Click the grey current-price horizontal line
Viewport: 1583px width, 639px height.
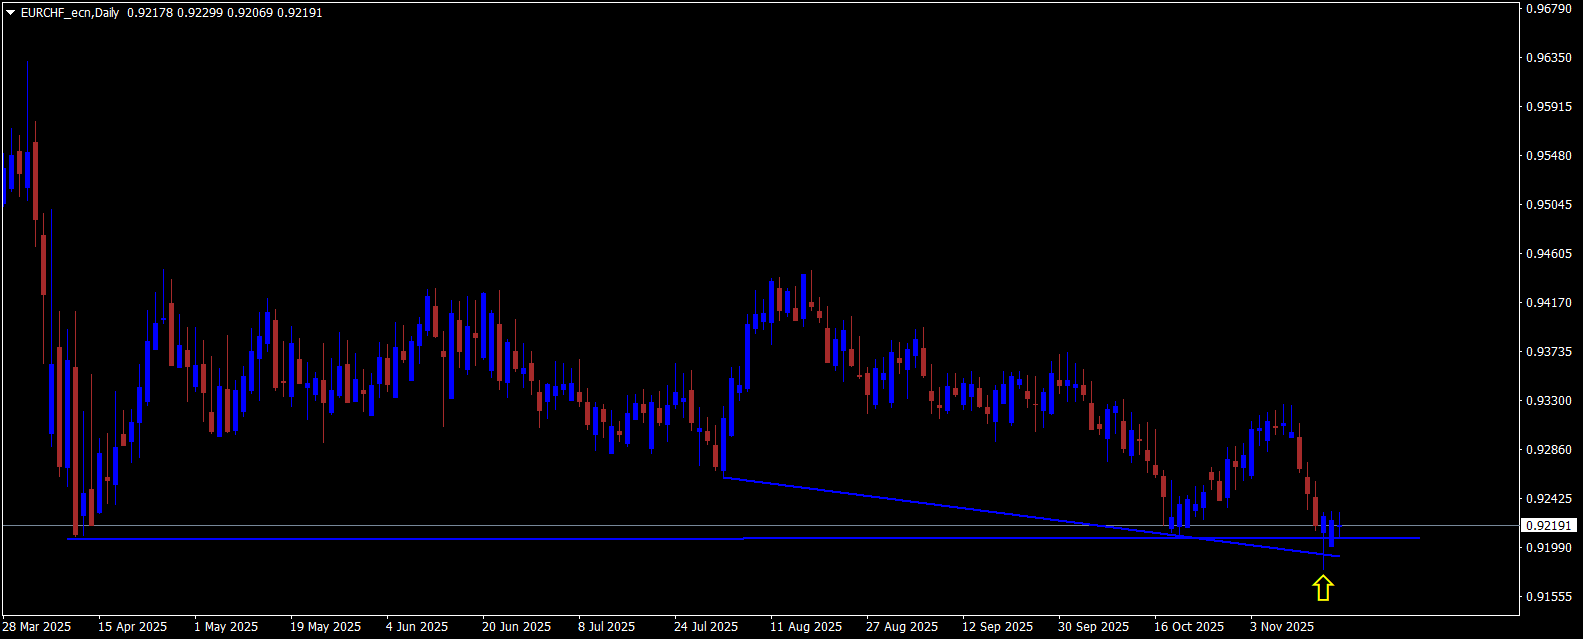(x=760, y=525)
